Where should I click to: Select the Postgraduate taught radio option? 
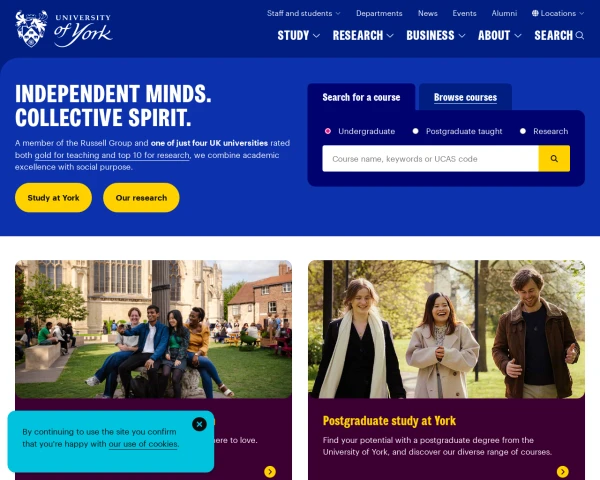(415, 131)
